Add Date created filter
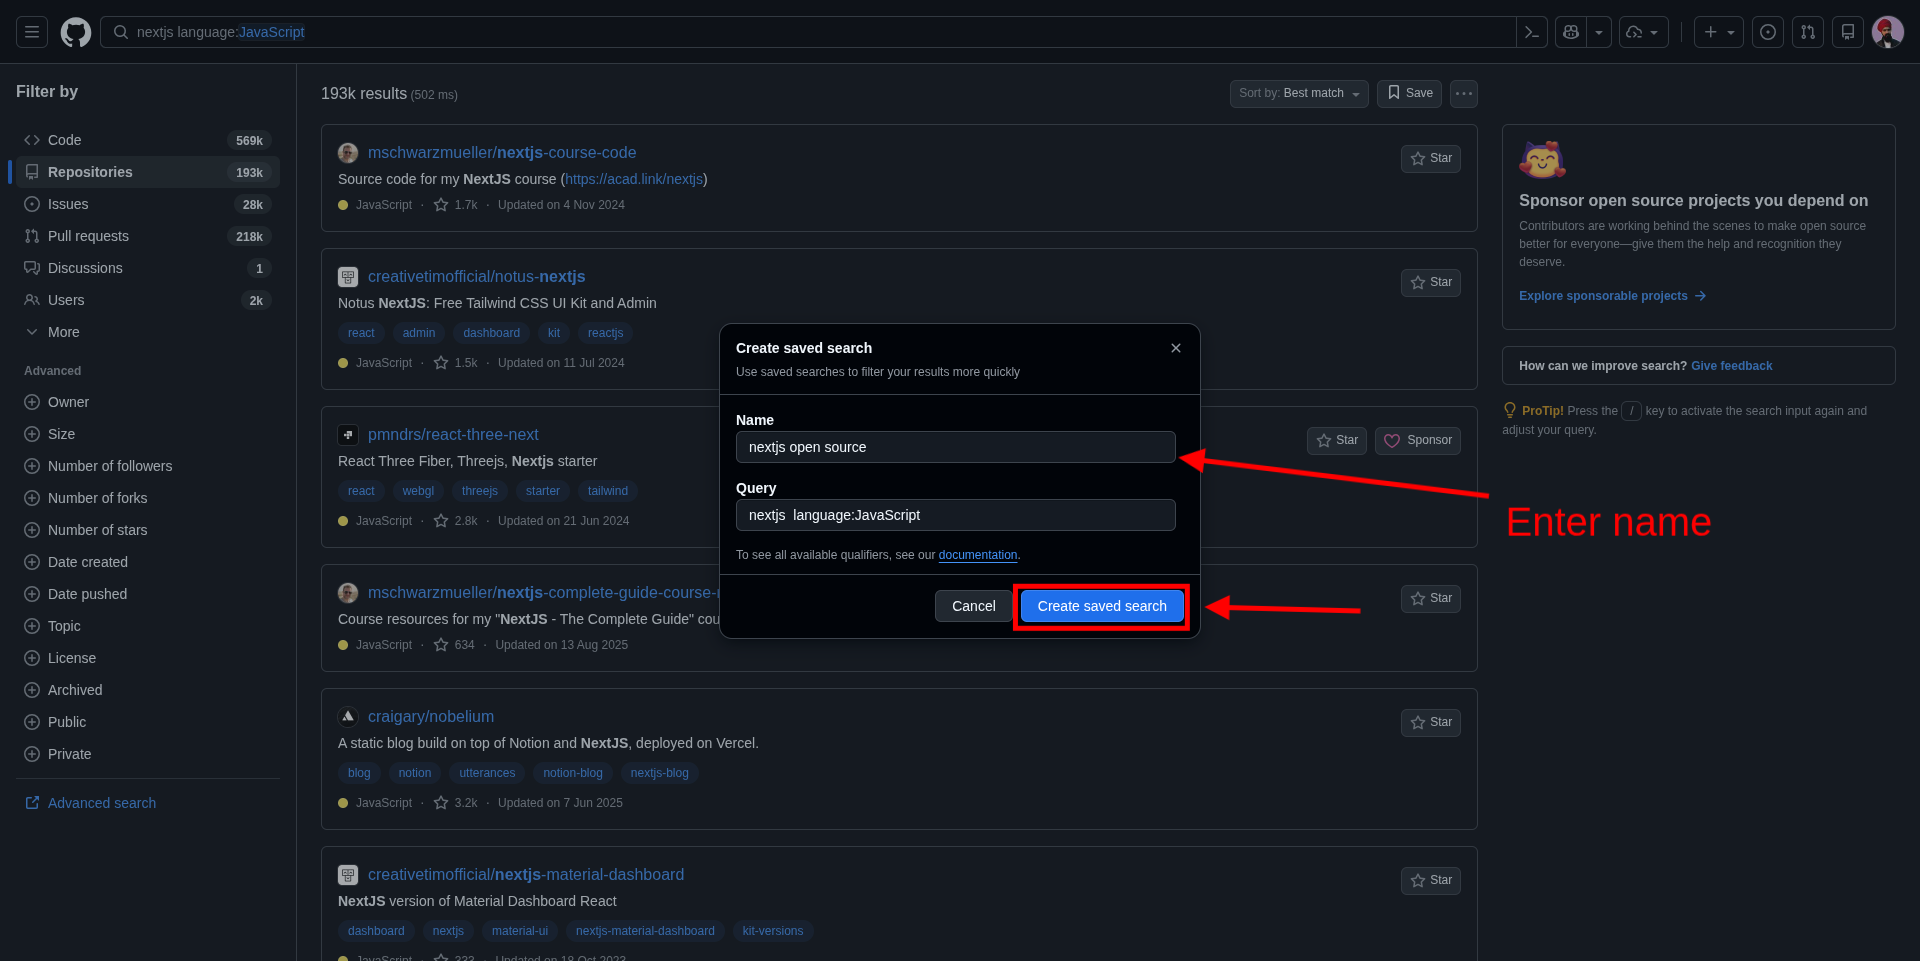The width and height of the screenshot is (1920, 961). click(x=148, y=562)
